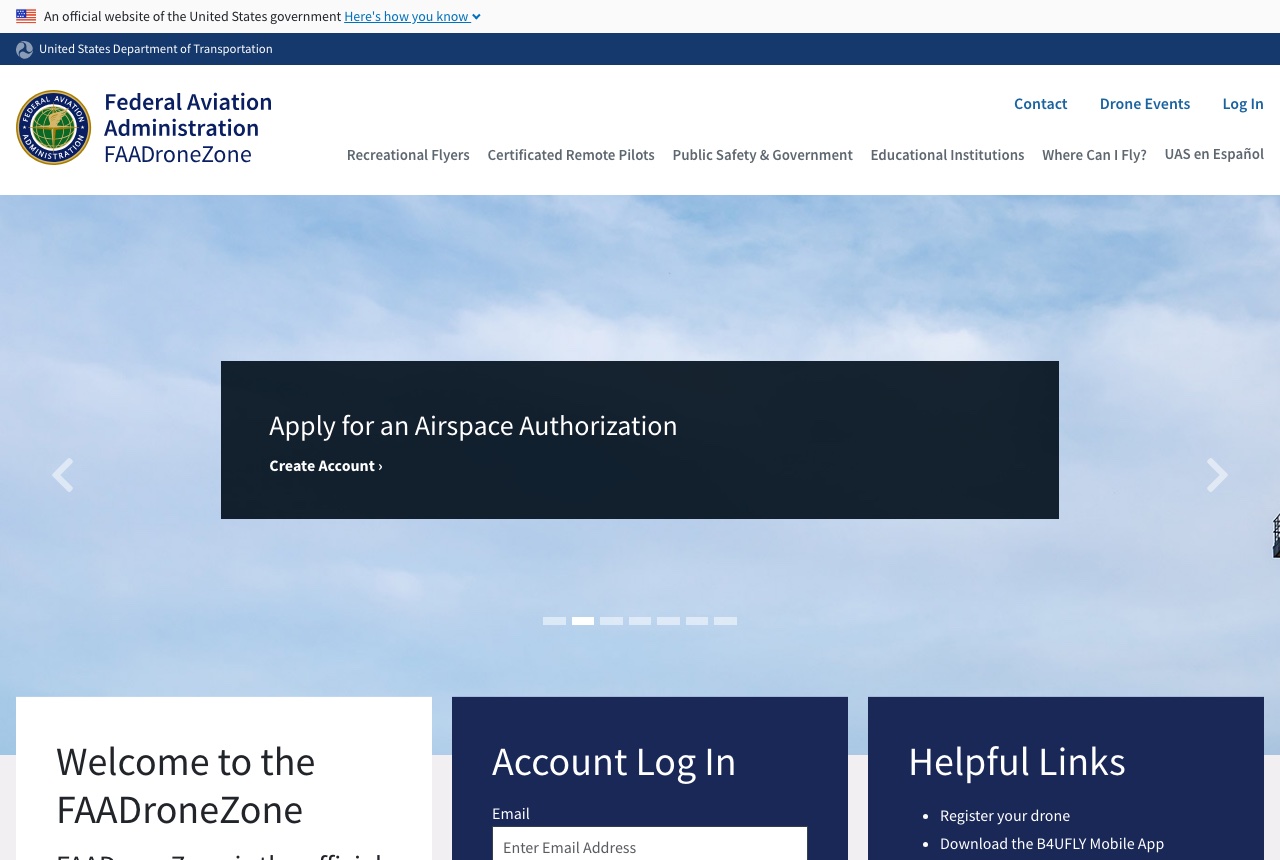Switch site to UAS en Español
The height and width of the screenshot is (860, 1280).
coord(1214,154)
